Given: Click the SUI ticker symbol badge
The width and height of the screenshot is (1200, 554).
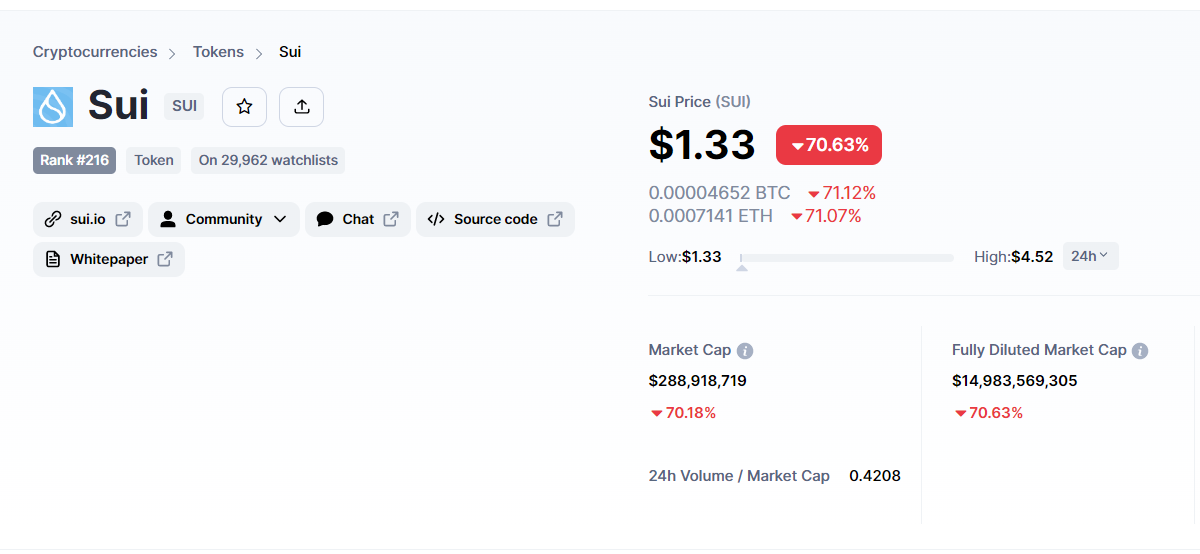Looking at the screenshot, I should pyautogui.click(x=184, y=106).
